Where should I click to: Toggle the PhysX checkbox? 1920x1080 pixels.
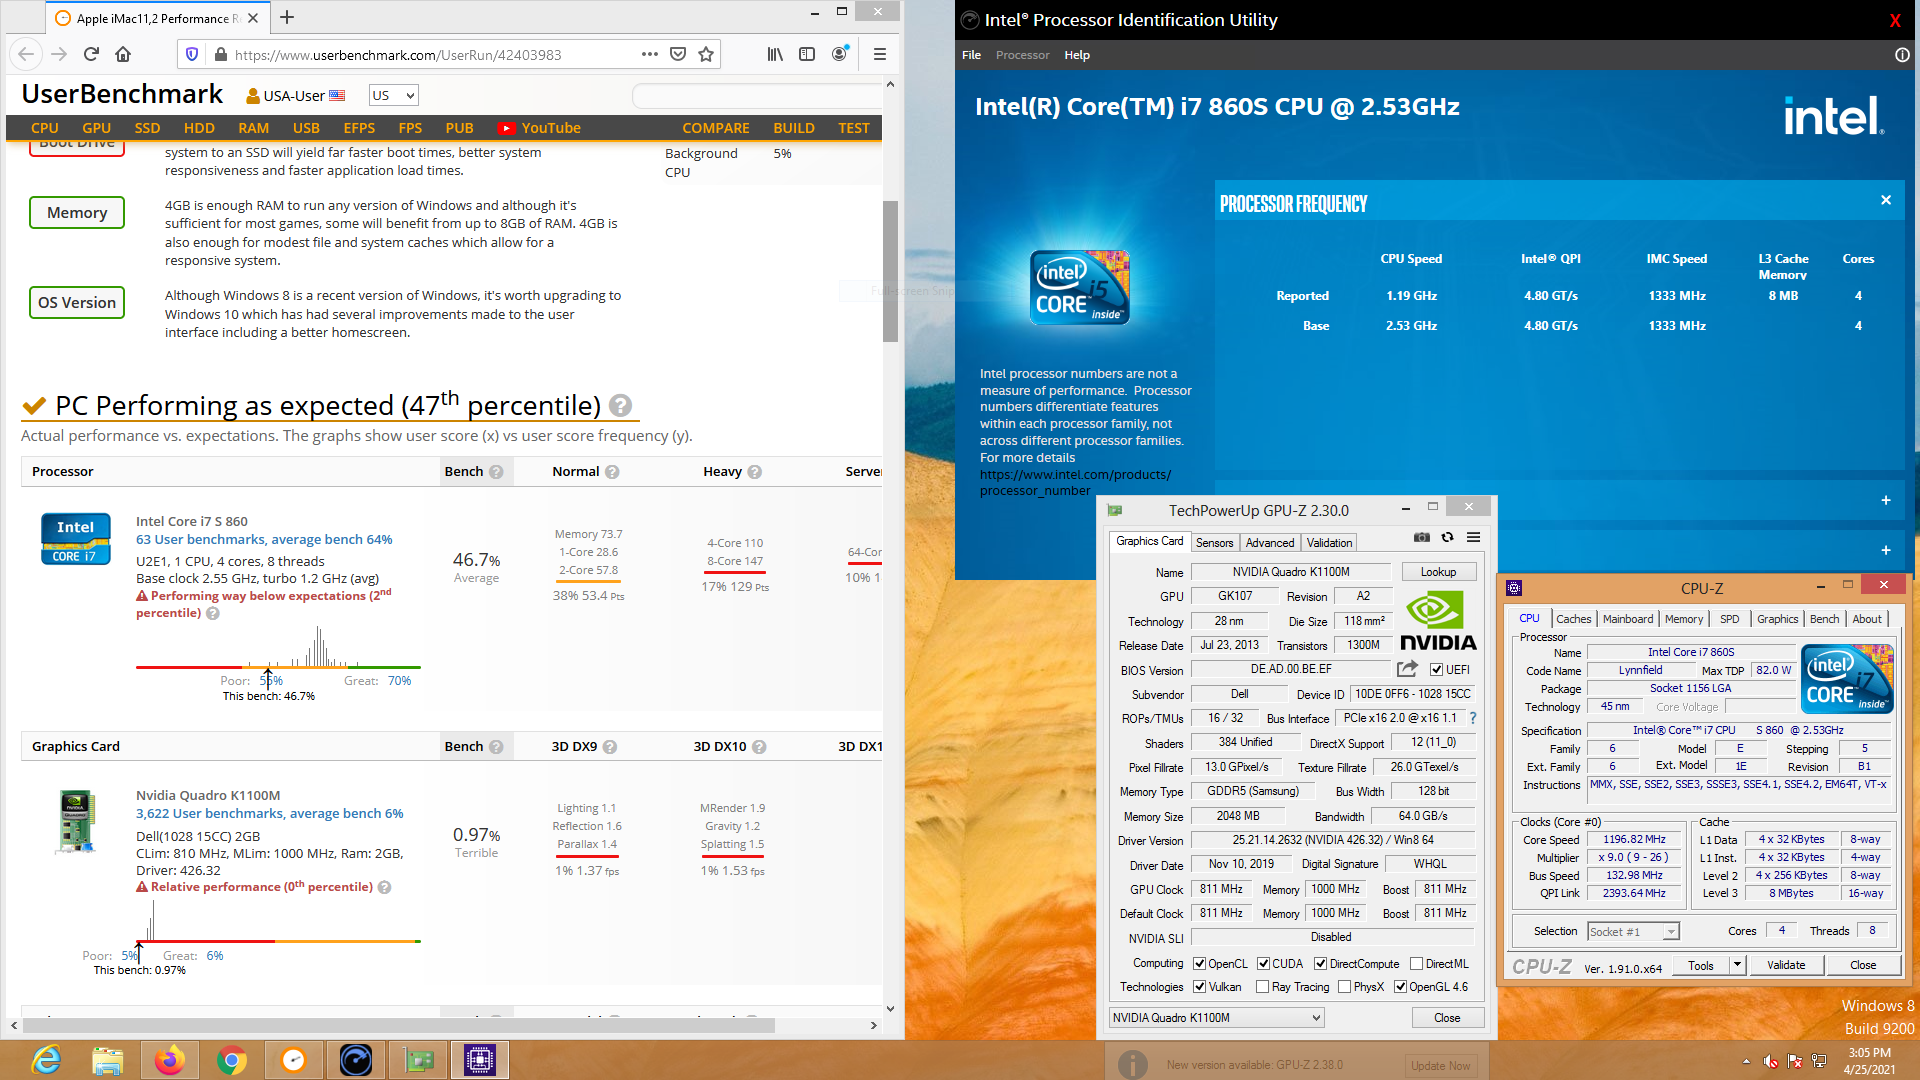click(x=1346, y=987)
